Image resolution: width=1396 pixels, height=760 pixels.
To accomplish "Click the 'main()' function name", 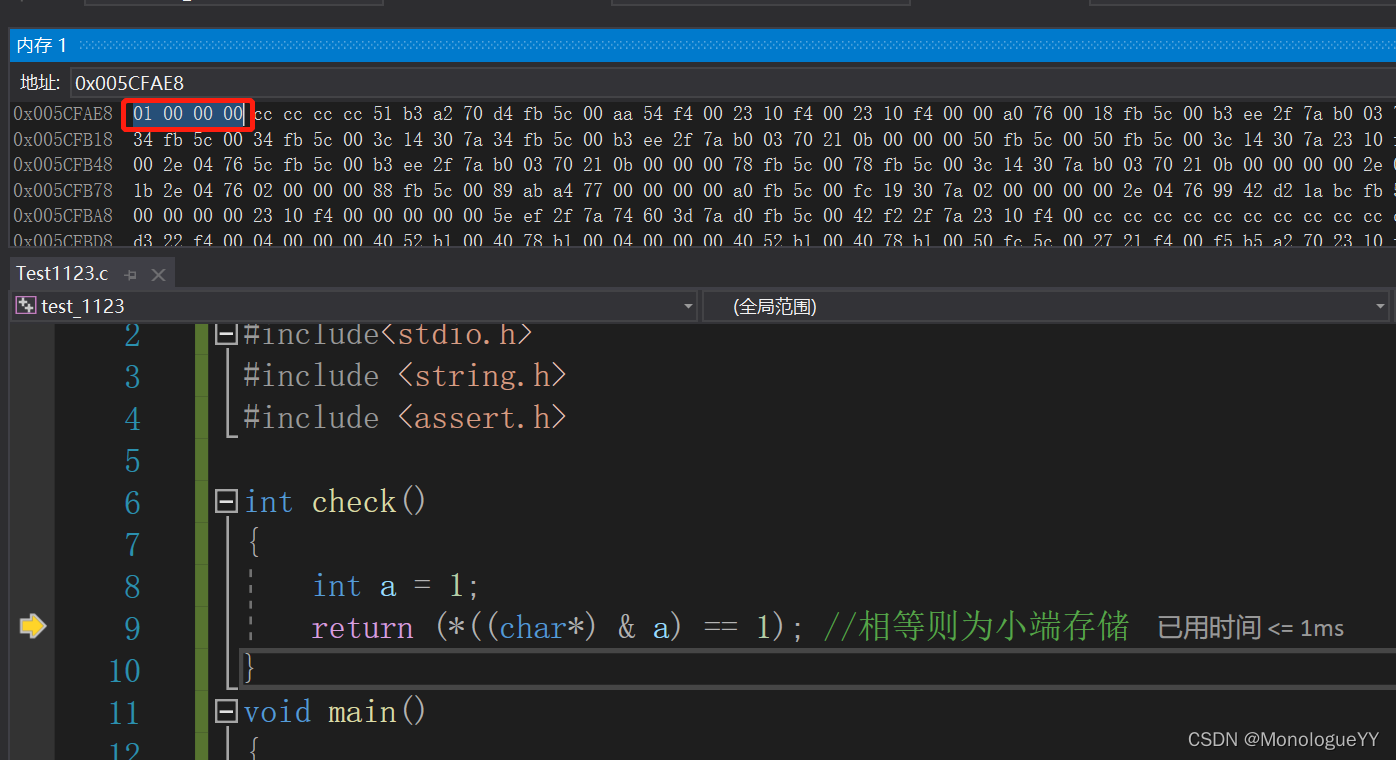I will click(x=377, y=711).
